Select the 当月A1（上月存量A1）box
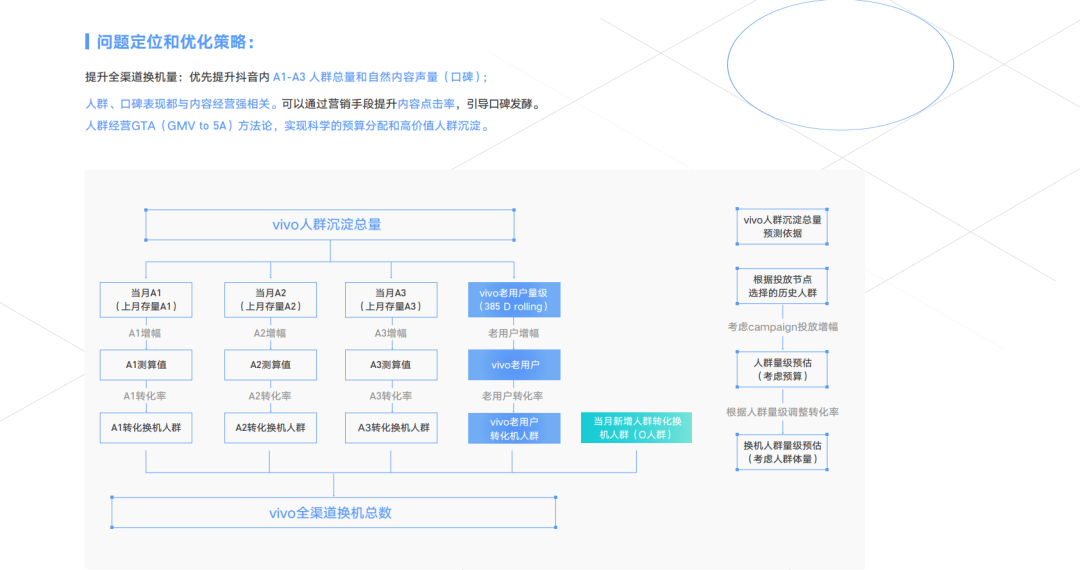 [146, 299]
